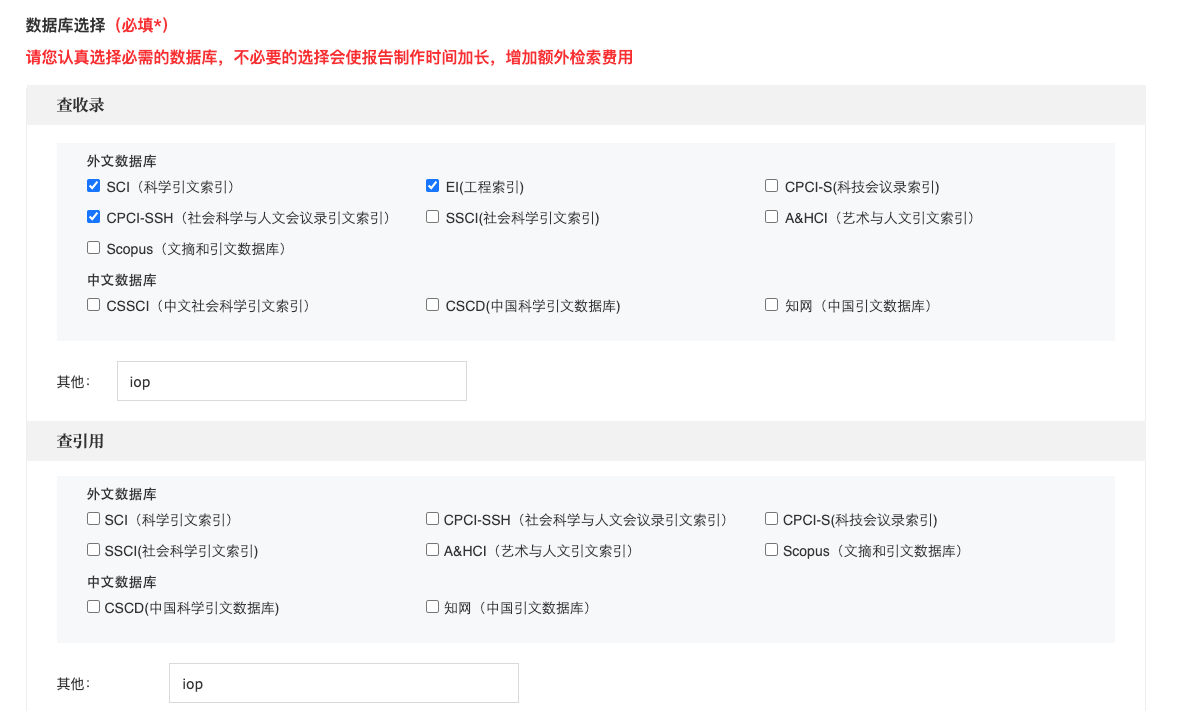Check A&HCI in the 查收录 section
Viewport: 1178px width, 711px height.
click(771, 216)
